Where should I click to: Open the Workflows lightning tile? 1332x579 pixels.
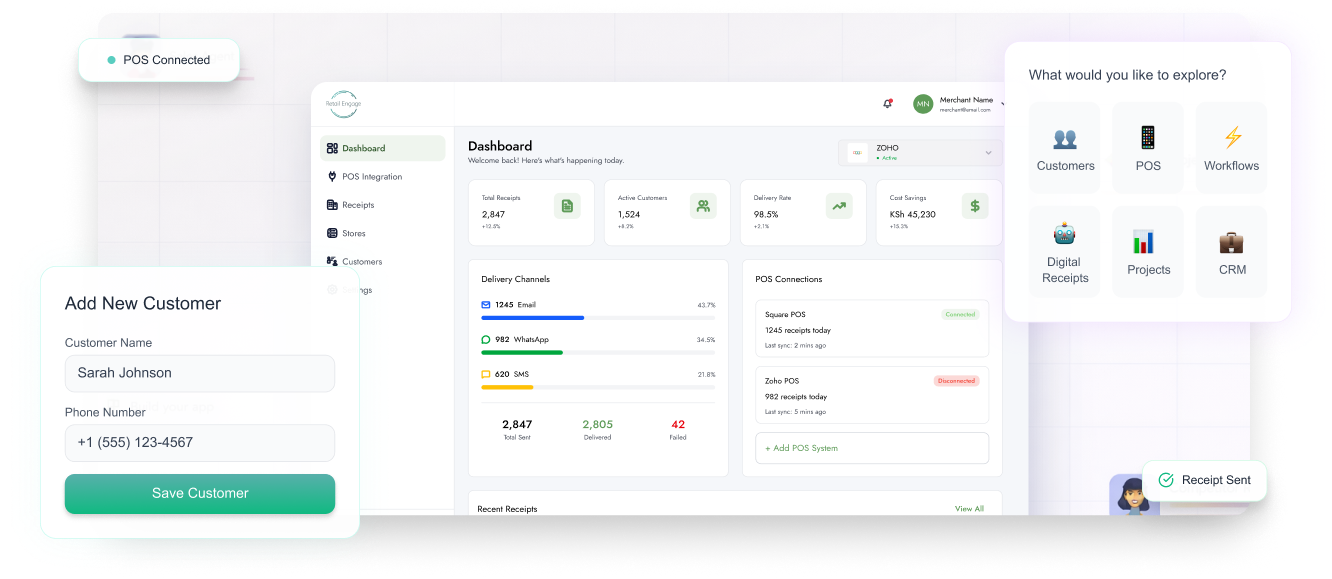1231,147
